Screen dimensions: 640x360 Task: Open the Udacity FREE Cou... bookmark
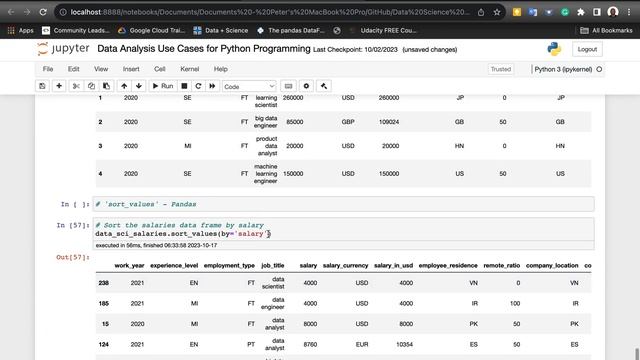pyautogui.click(x=382, y=30)
